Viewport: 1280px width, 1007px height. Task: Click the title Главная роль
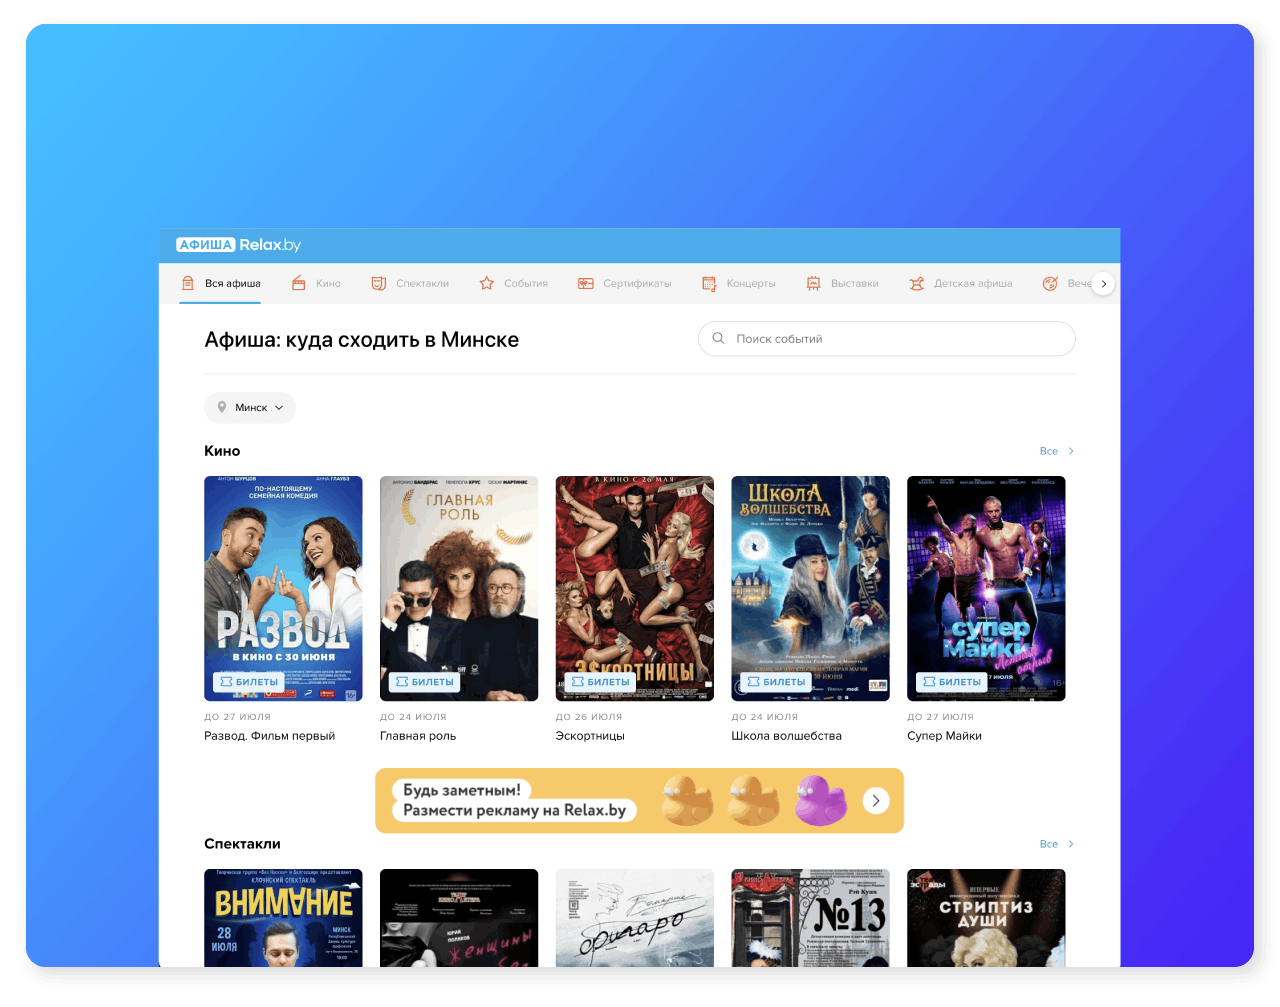(418, 736)
